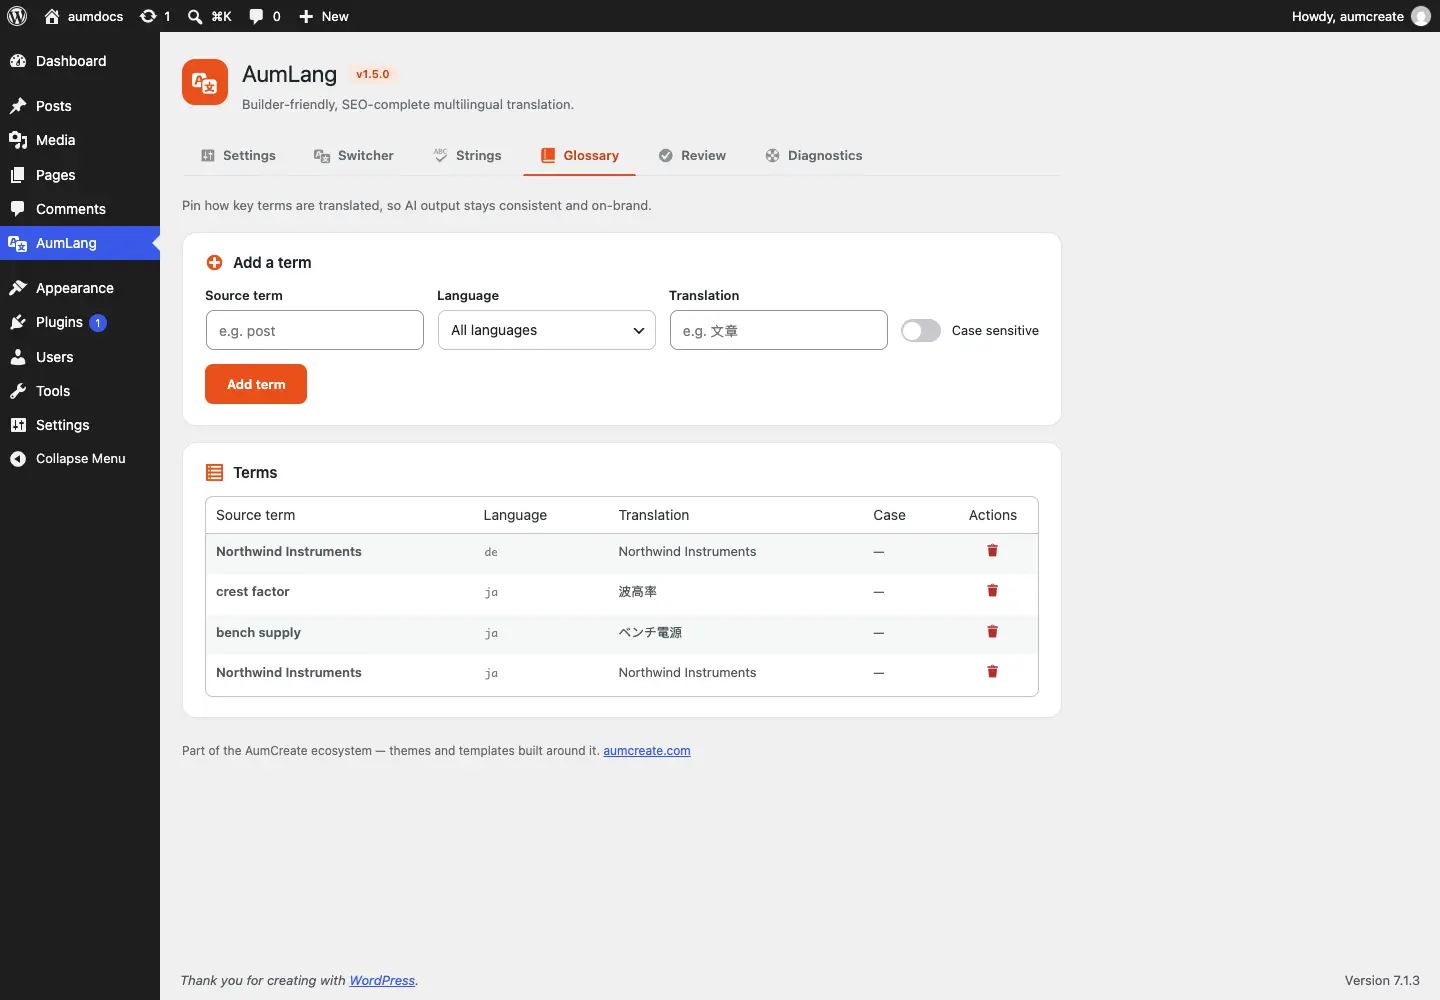Click the WordPress logo in admin bar
This screenshot has height=1000, width=1440.
(17, 16)
